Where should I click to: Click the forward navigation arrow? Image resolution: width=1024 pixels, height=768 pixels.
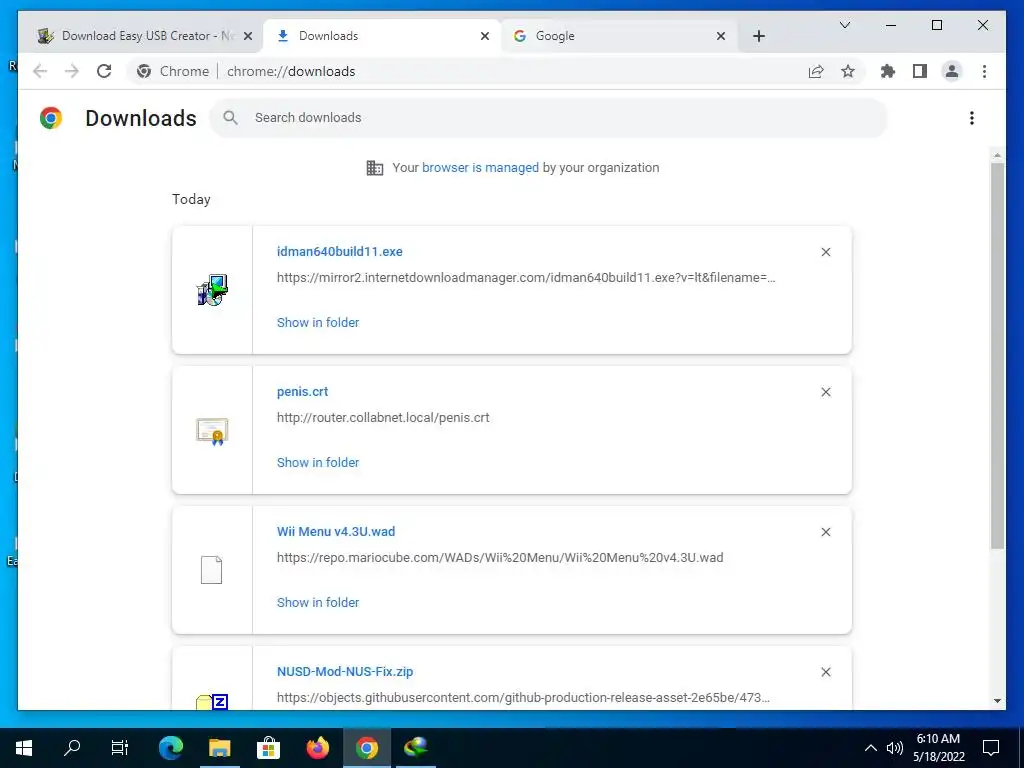pyautogui.click(x=72, y=71)
